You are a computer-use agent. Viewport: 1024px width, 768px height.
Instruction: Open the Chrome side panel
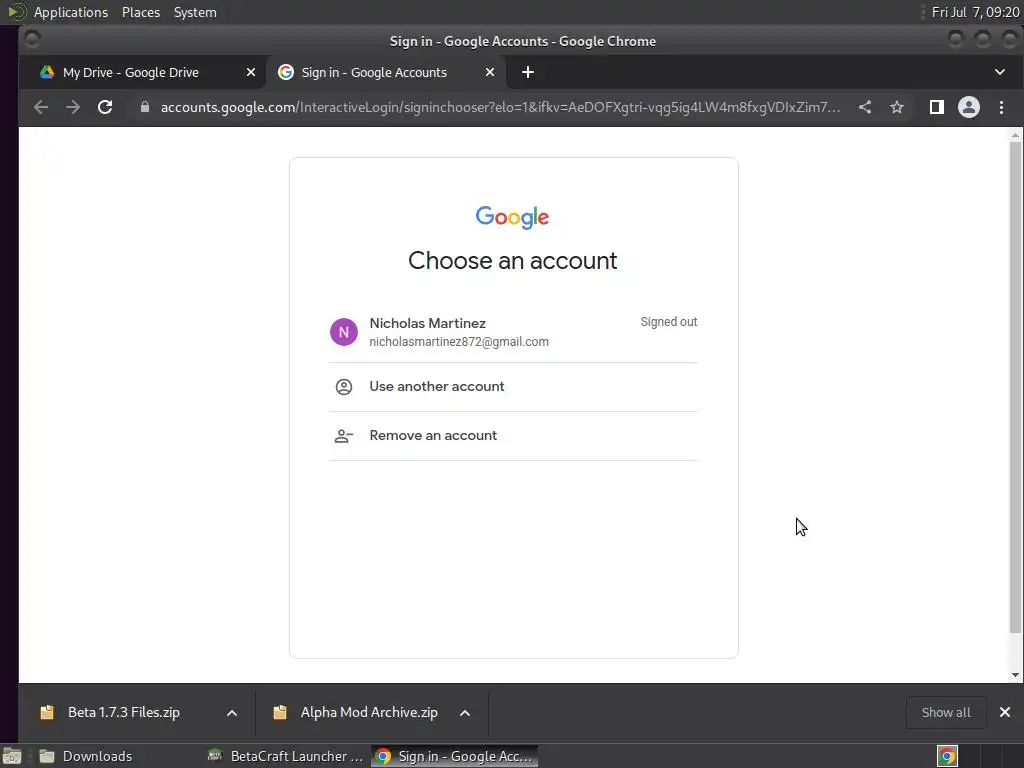click(936, 107)
